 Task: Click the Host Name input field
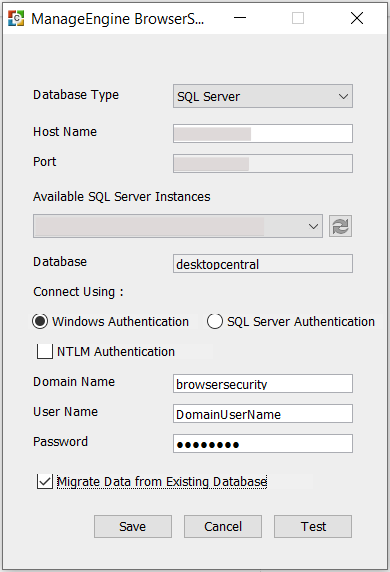pos(263,134)
